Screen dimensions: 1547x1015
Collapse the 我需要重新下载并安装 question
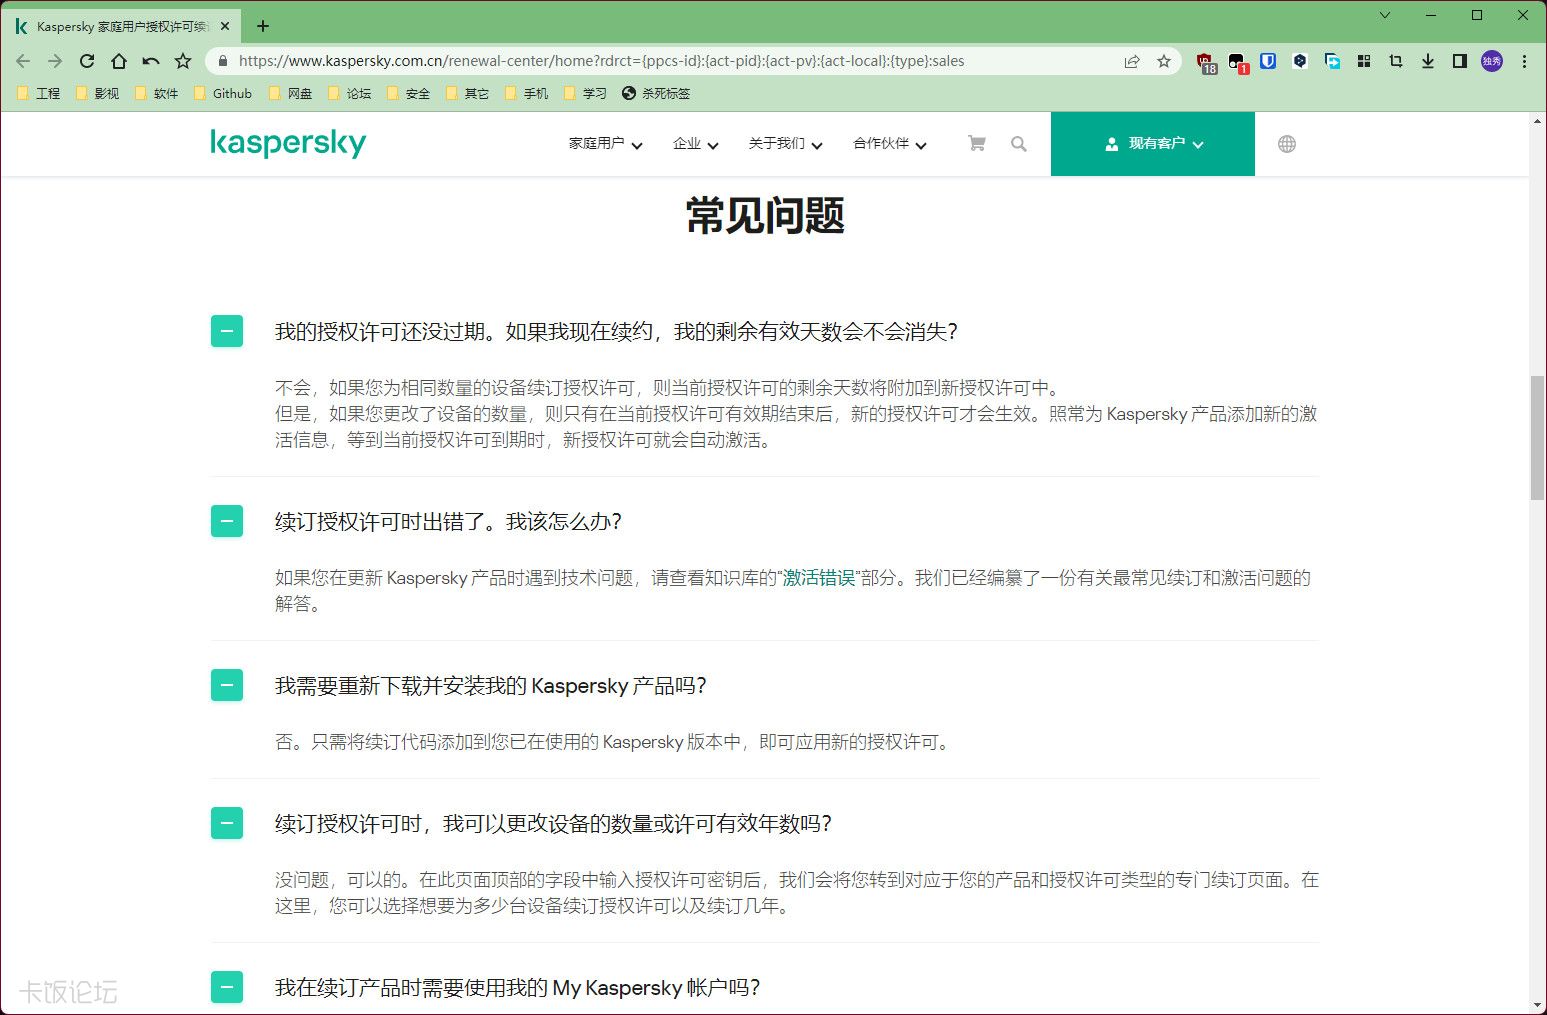coord(227,685)
